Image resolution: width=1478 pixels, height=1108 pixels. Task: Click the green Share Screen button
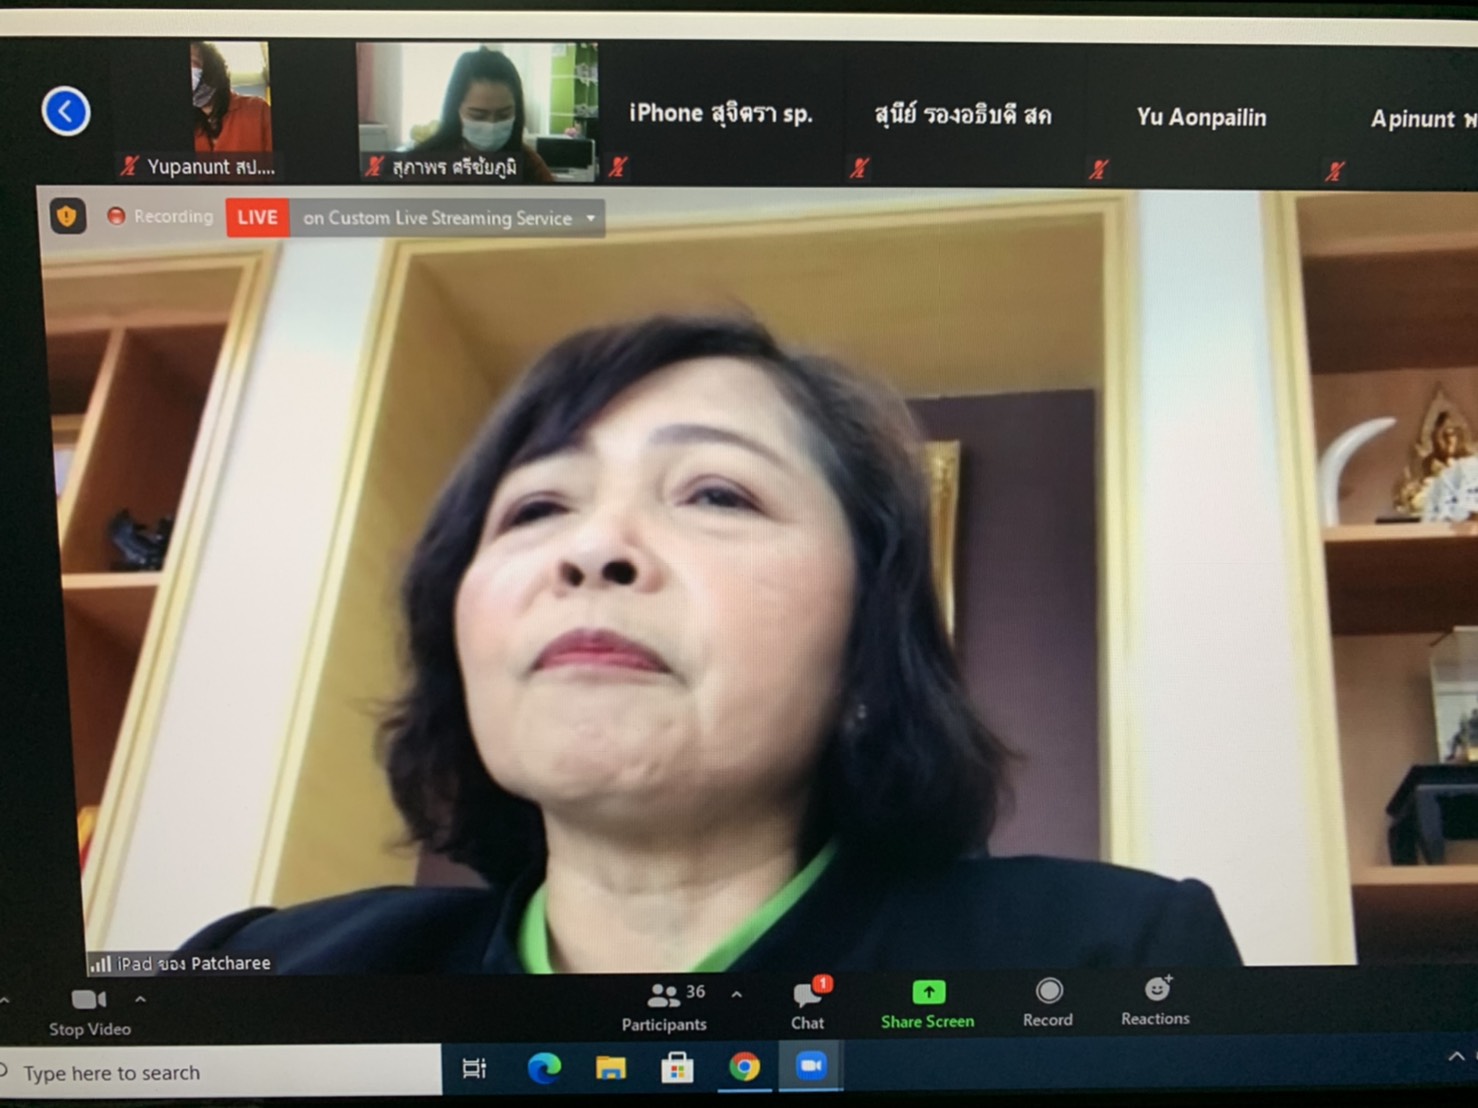[927, 1004]
